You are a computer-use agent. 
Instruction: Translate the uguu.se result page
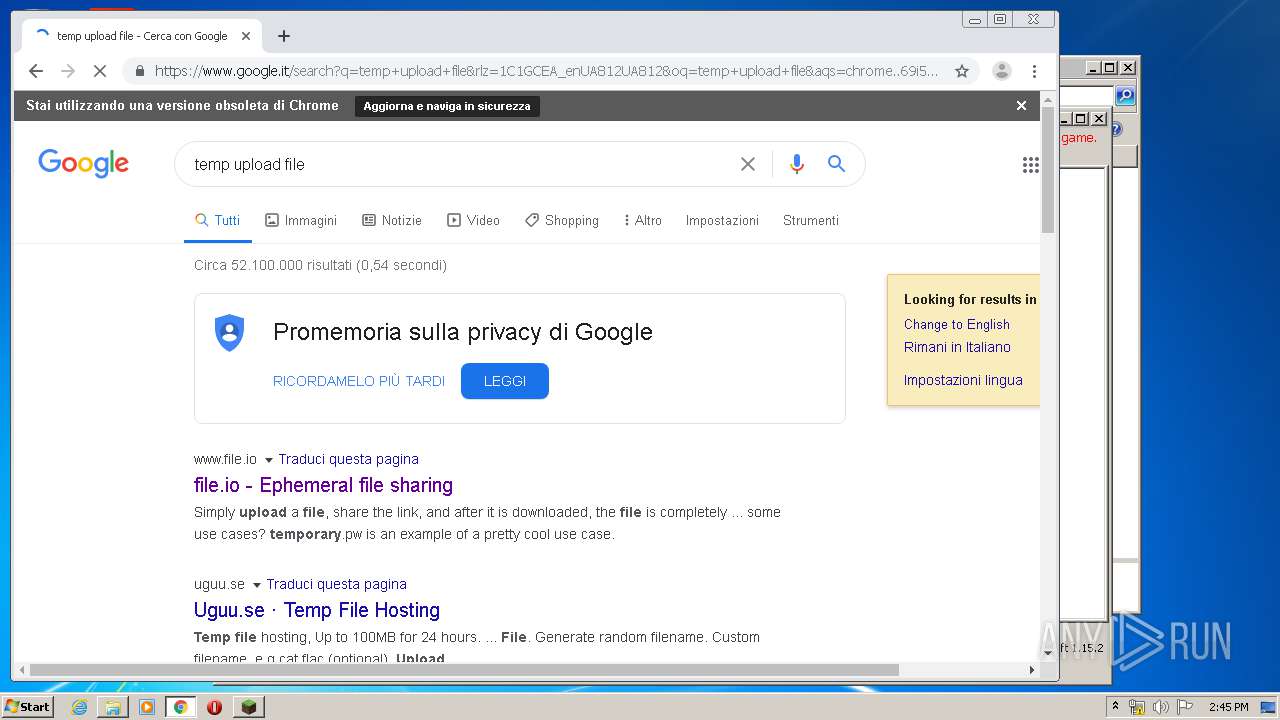[x=336, y=584]
